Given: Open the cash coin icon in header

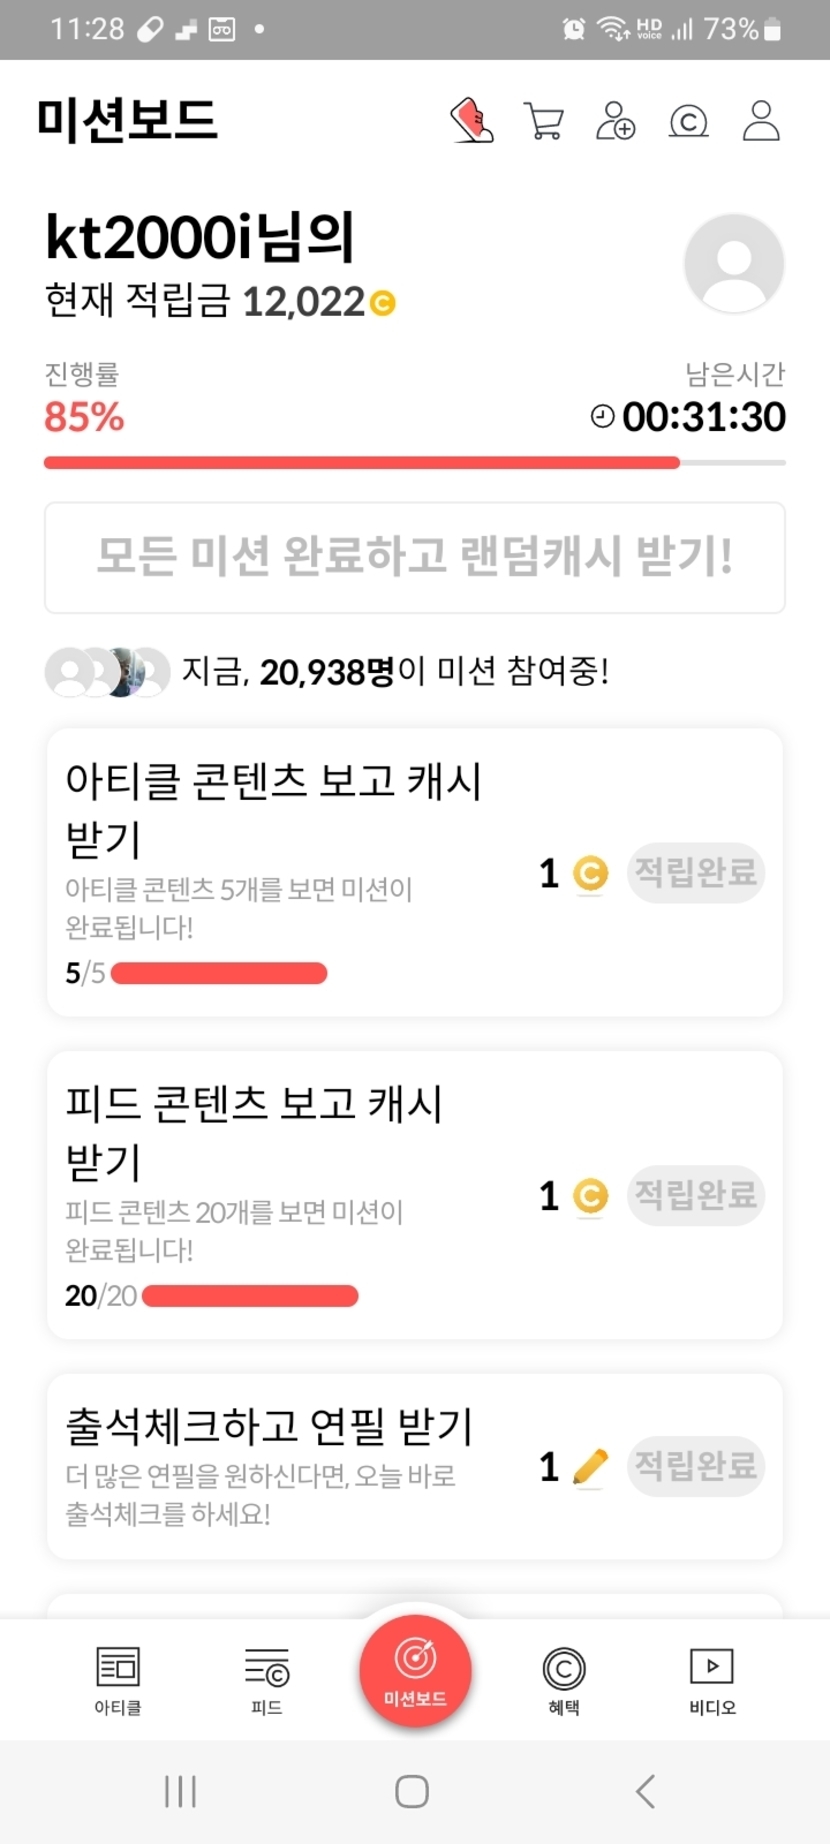Looking at the screenshot, I should (x=688, y=122).
